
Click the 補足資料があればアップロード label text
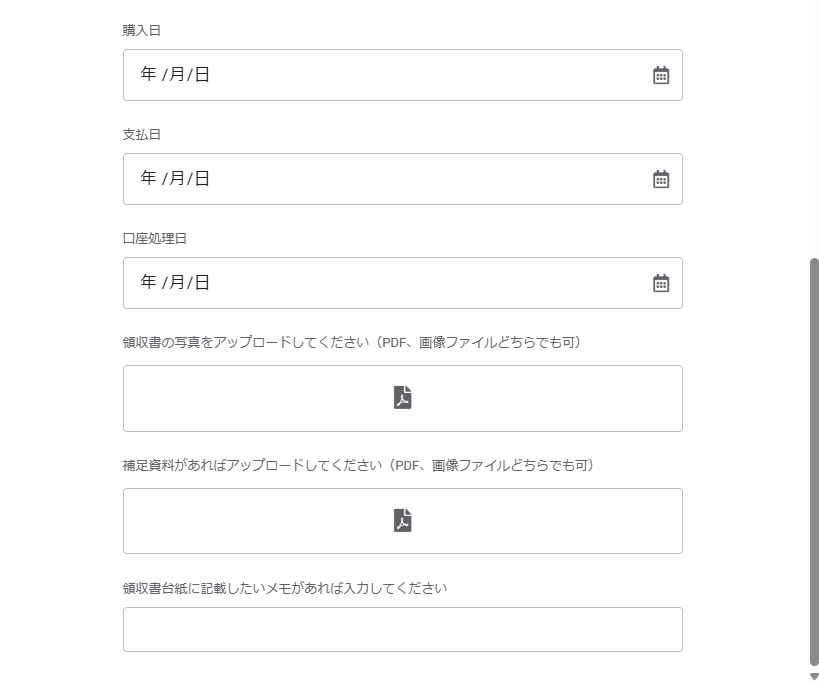coord(358,465)
